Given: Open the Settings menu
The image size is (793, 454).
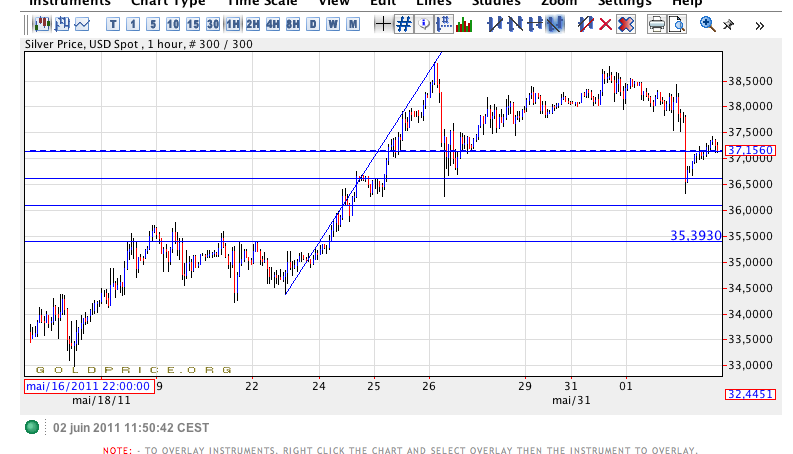Looking at the screenshot, I should (625, 3).
